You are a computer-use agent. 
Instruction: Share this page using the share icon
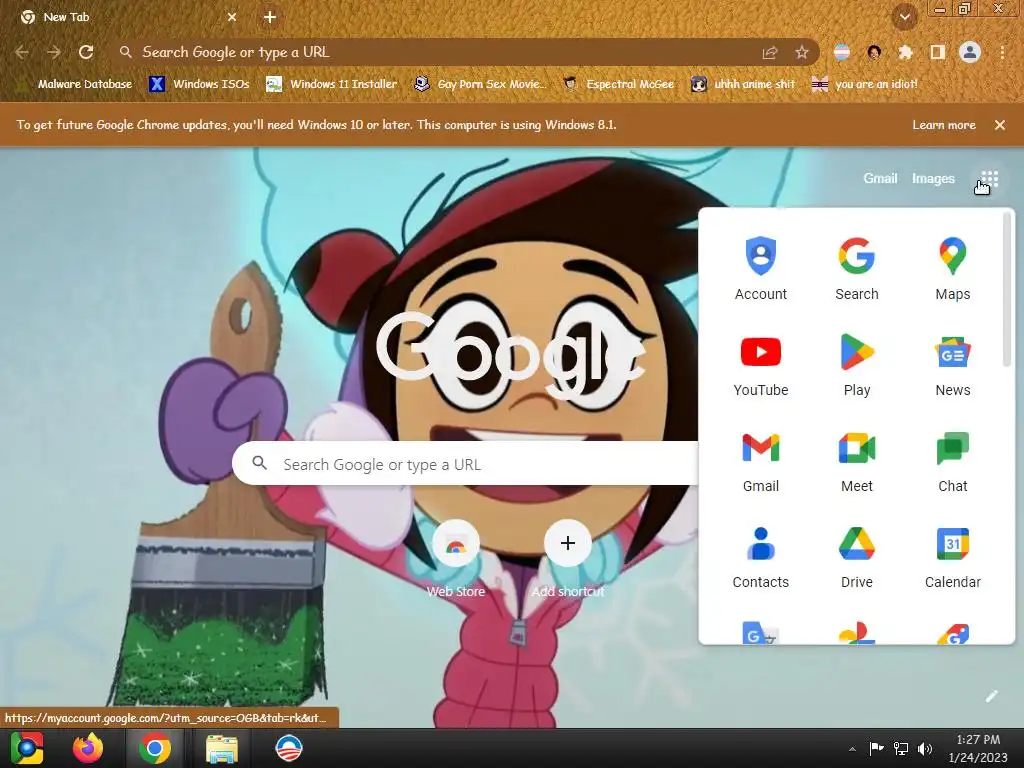coord(770,52)
